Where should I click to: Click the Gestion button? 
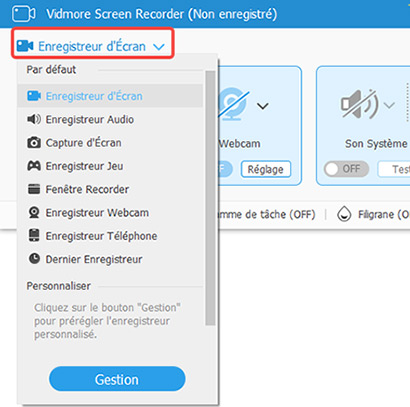(x=117, y=379)
